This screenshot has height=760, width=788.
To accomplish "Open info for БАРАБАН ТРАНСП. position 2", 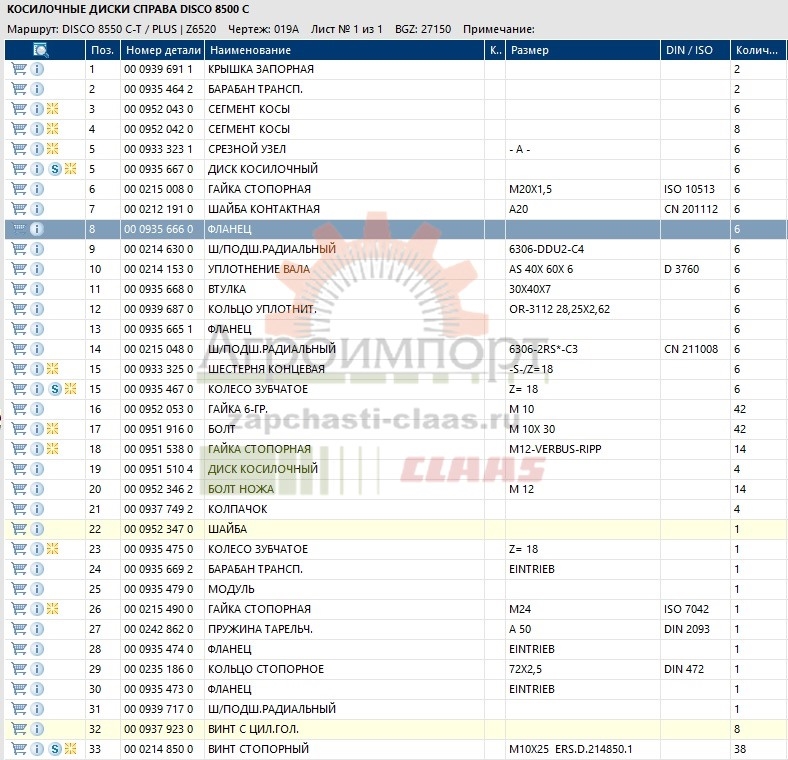I will (x=37, y=89).
